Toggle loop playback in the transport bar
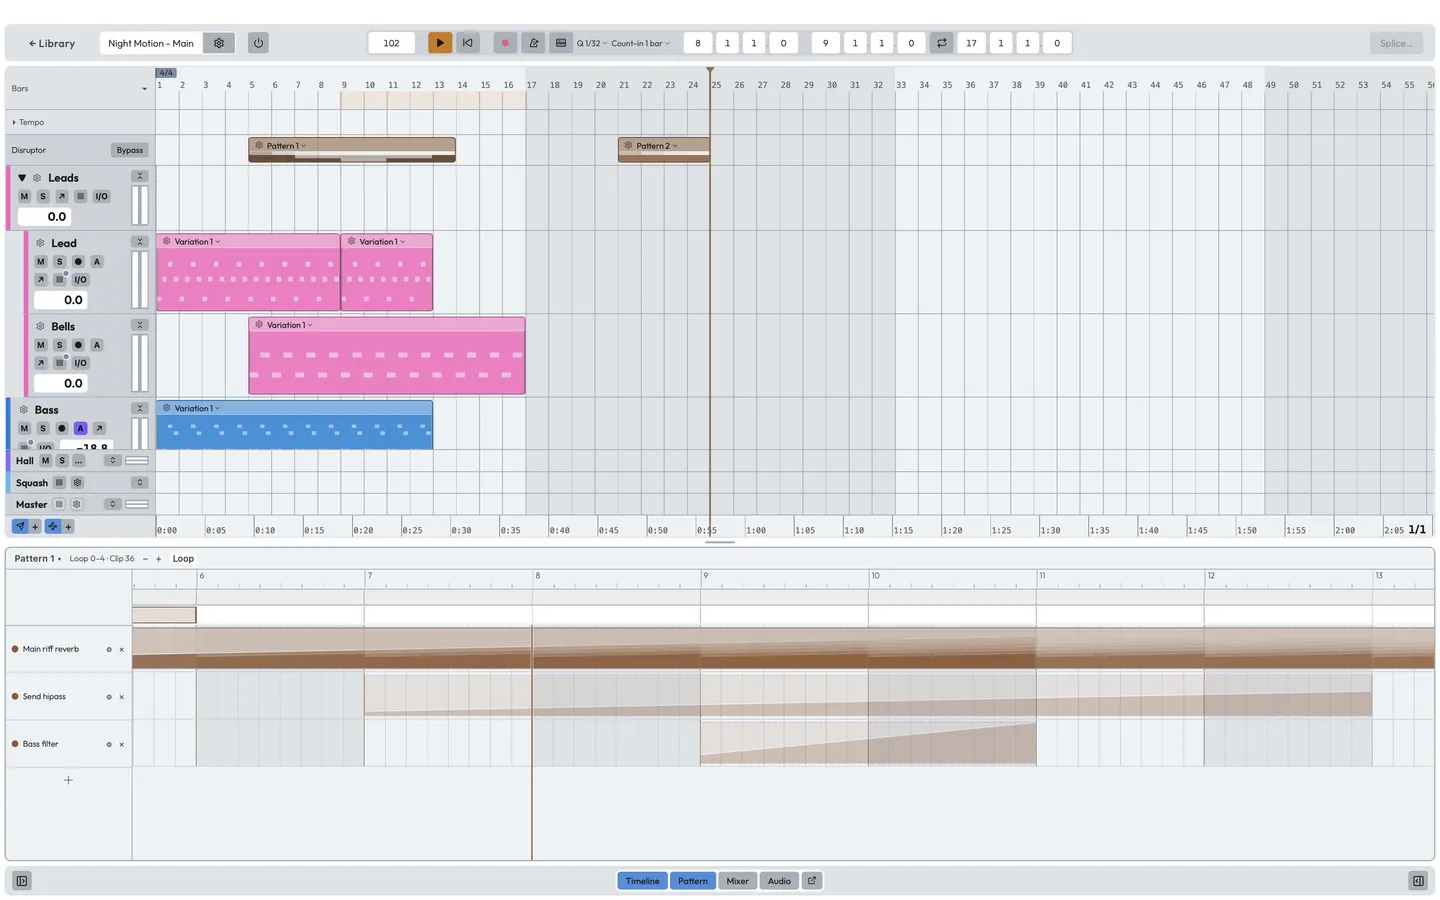The height and width of the screenshot is (900, 1440). [942, 43]
